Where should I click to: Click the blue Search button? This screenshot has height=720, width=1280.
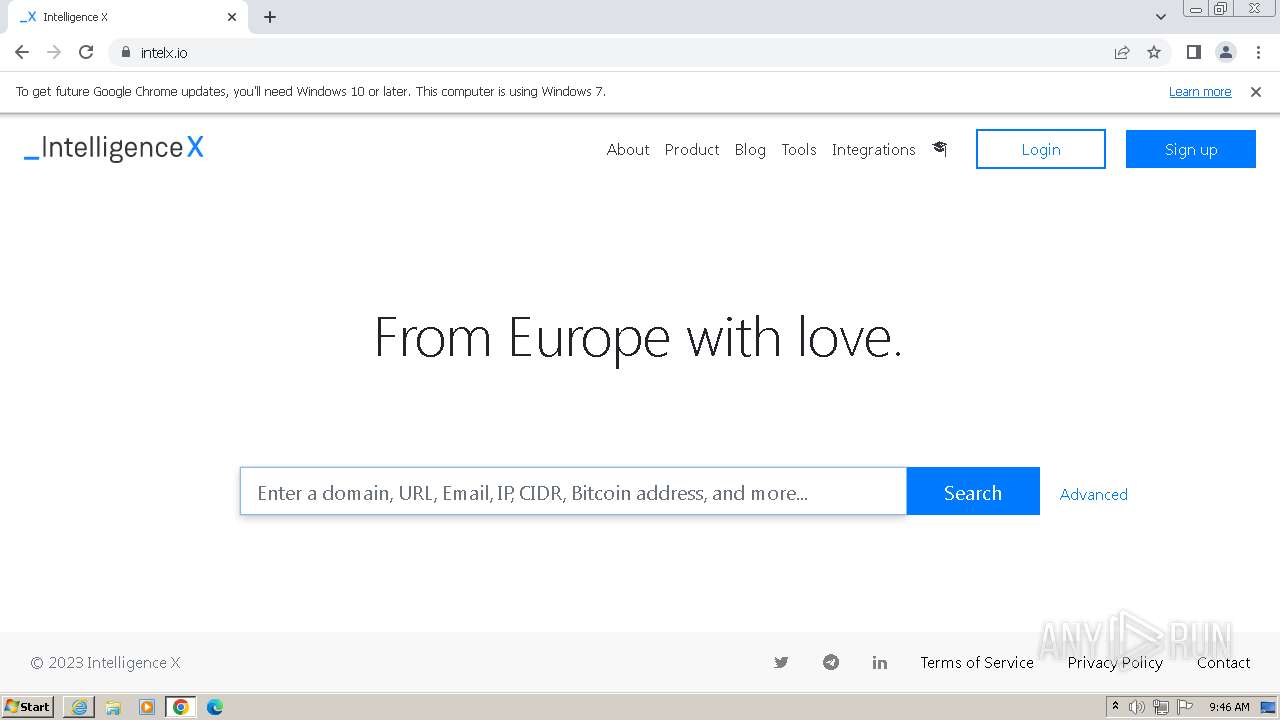[973, 491]
